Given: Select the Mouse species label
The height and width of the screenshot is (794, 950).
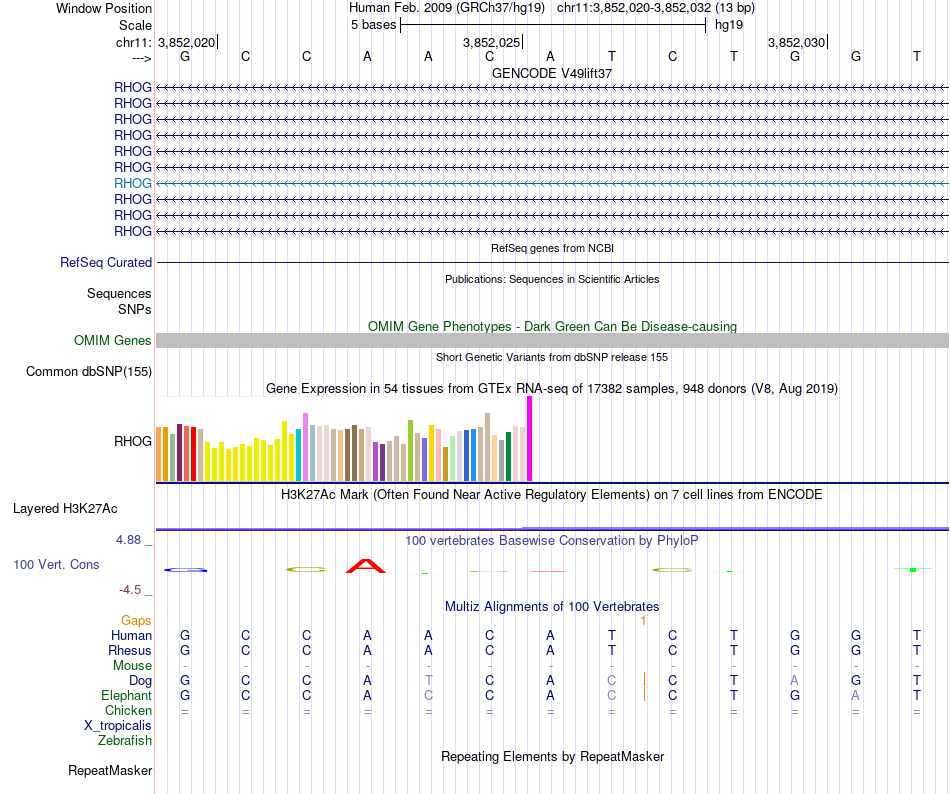Looking at the screenshot, I should [x=132, y=666].
